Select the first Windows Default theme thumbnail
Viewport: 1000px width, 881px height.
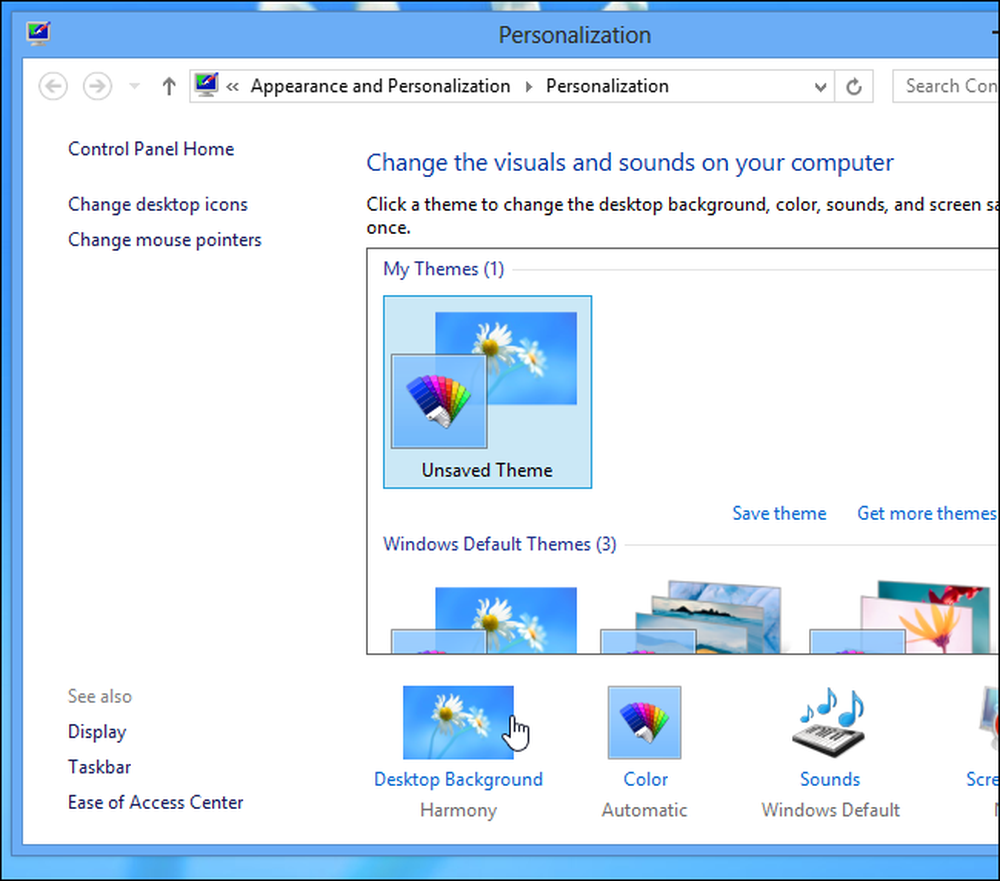tap(485, 618)
